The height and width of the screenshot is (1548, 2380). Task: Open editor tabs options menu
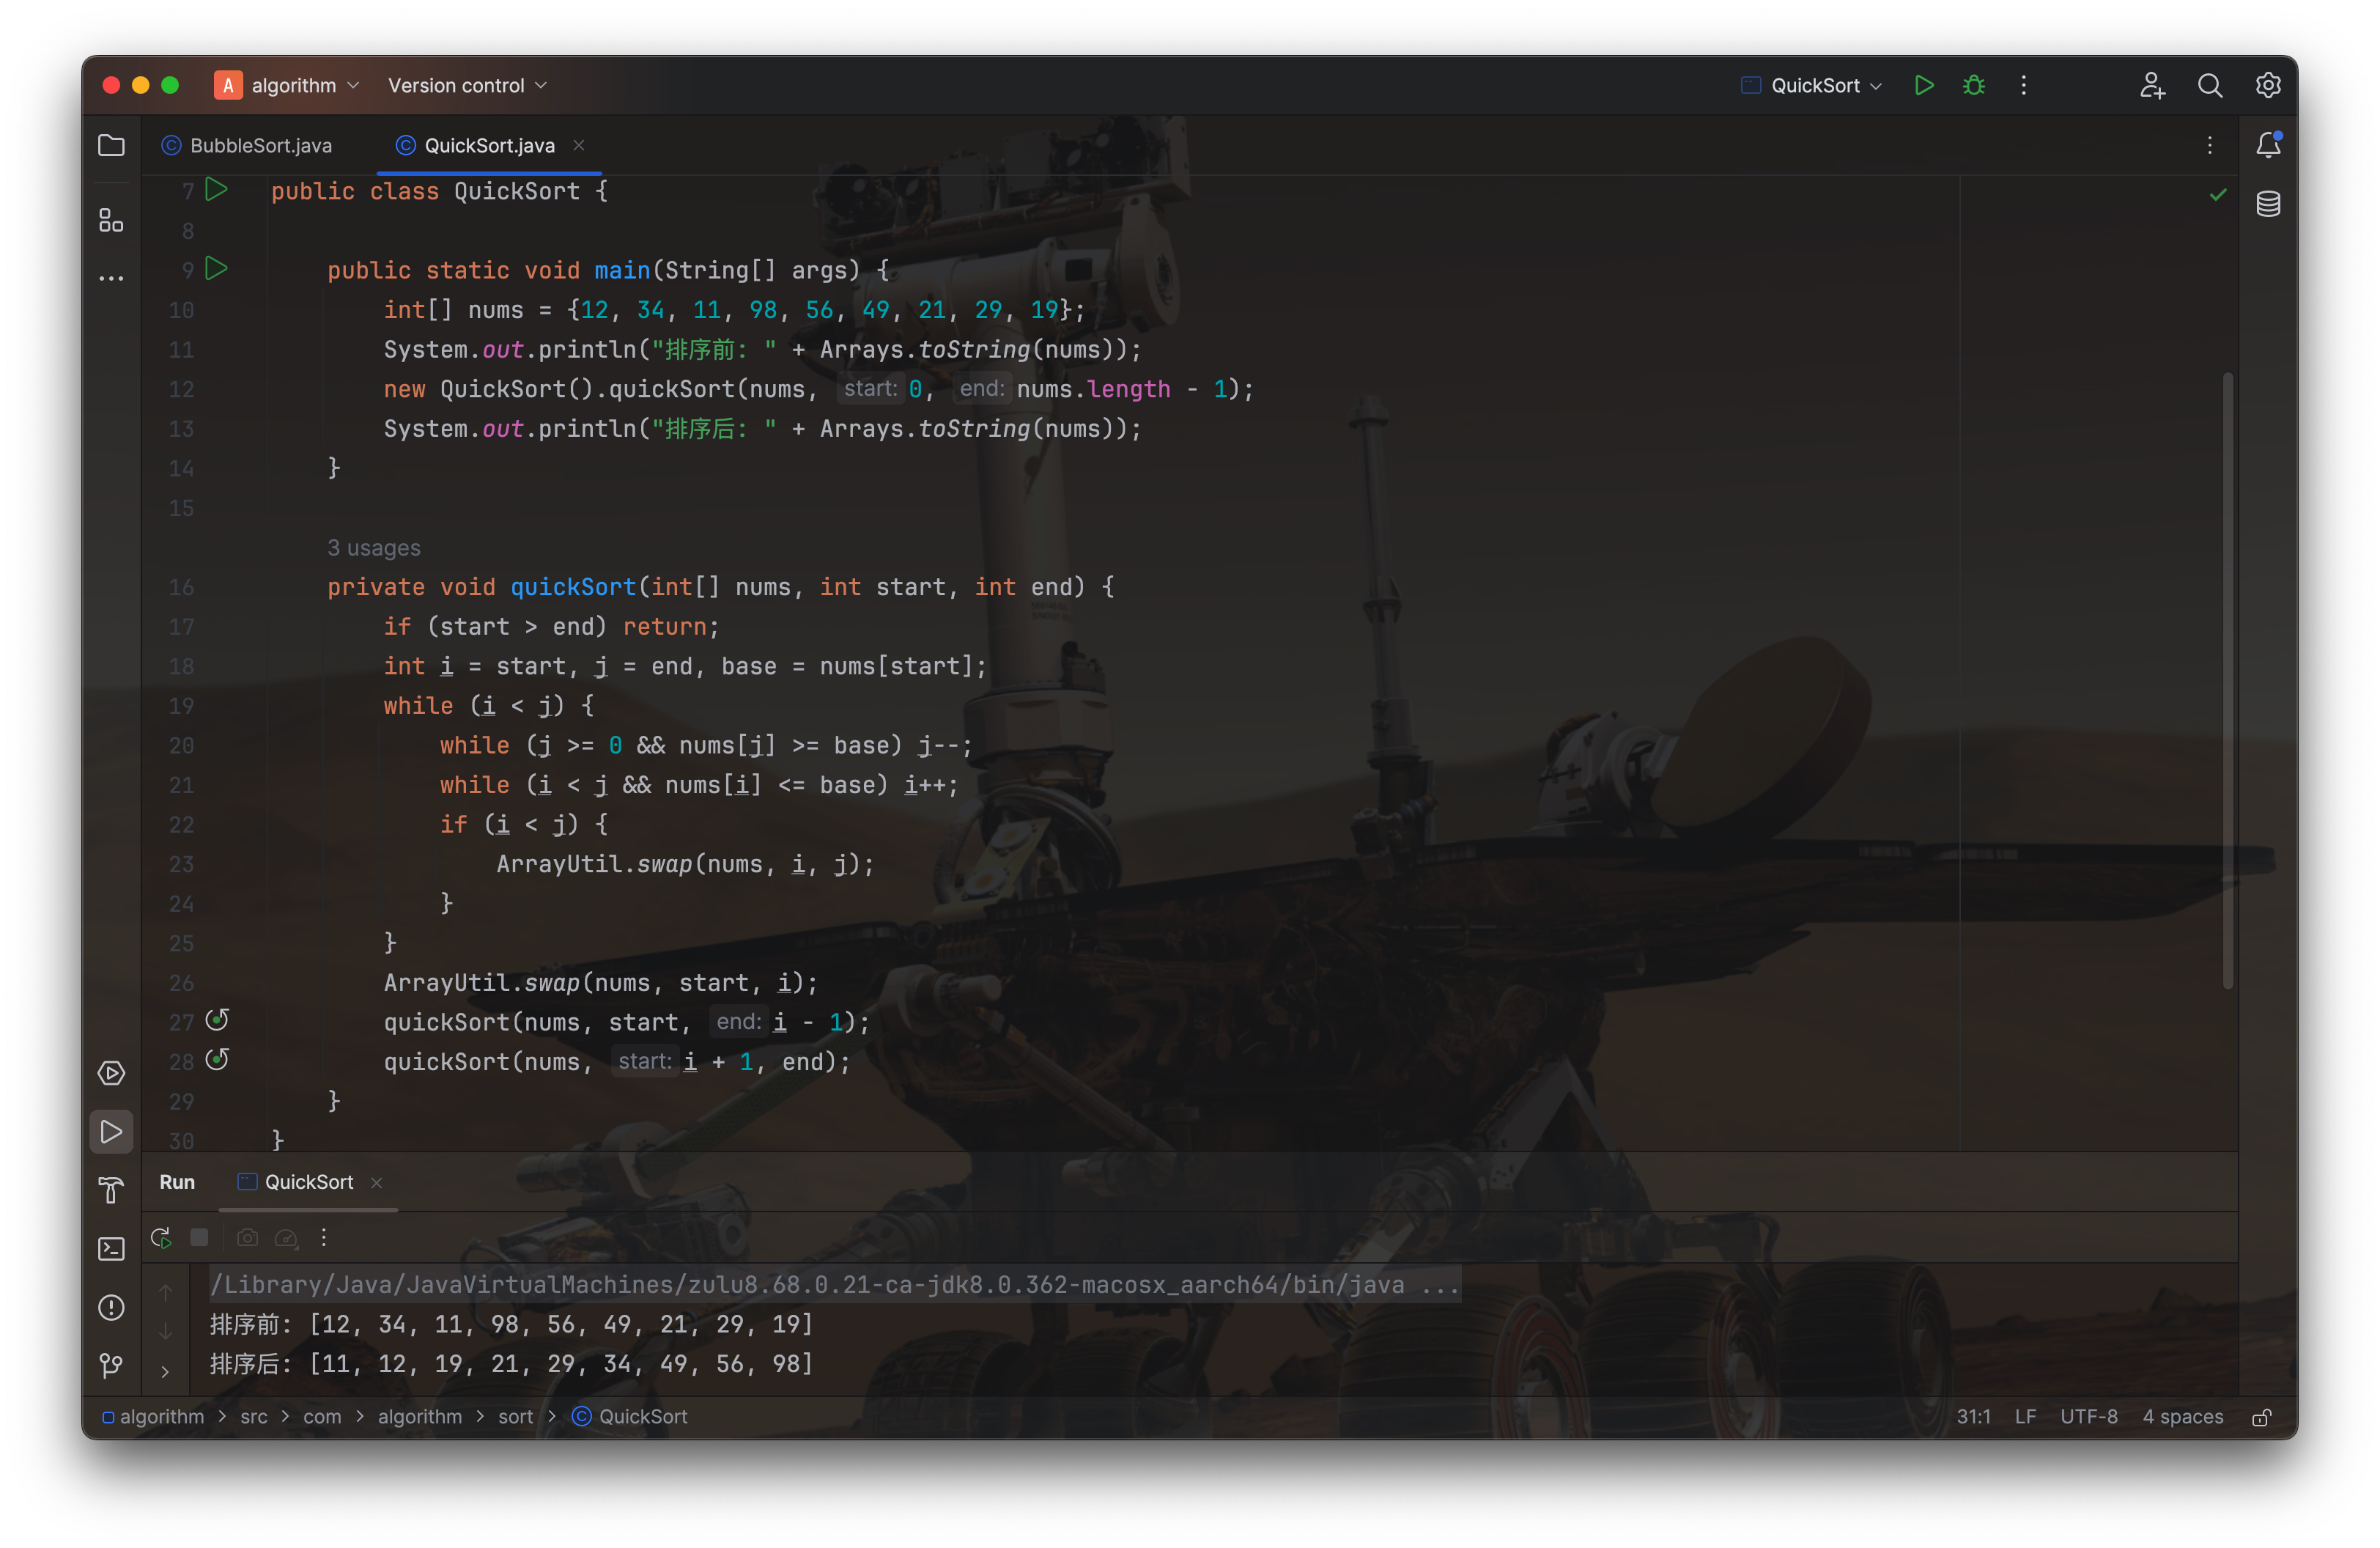point(2210,146)
